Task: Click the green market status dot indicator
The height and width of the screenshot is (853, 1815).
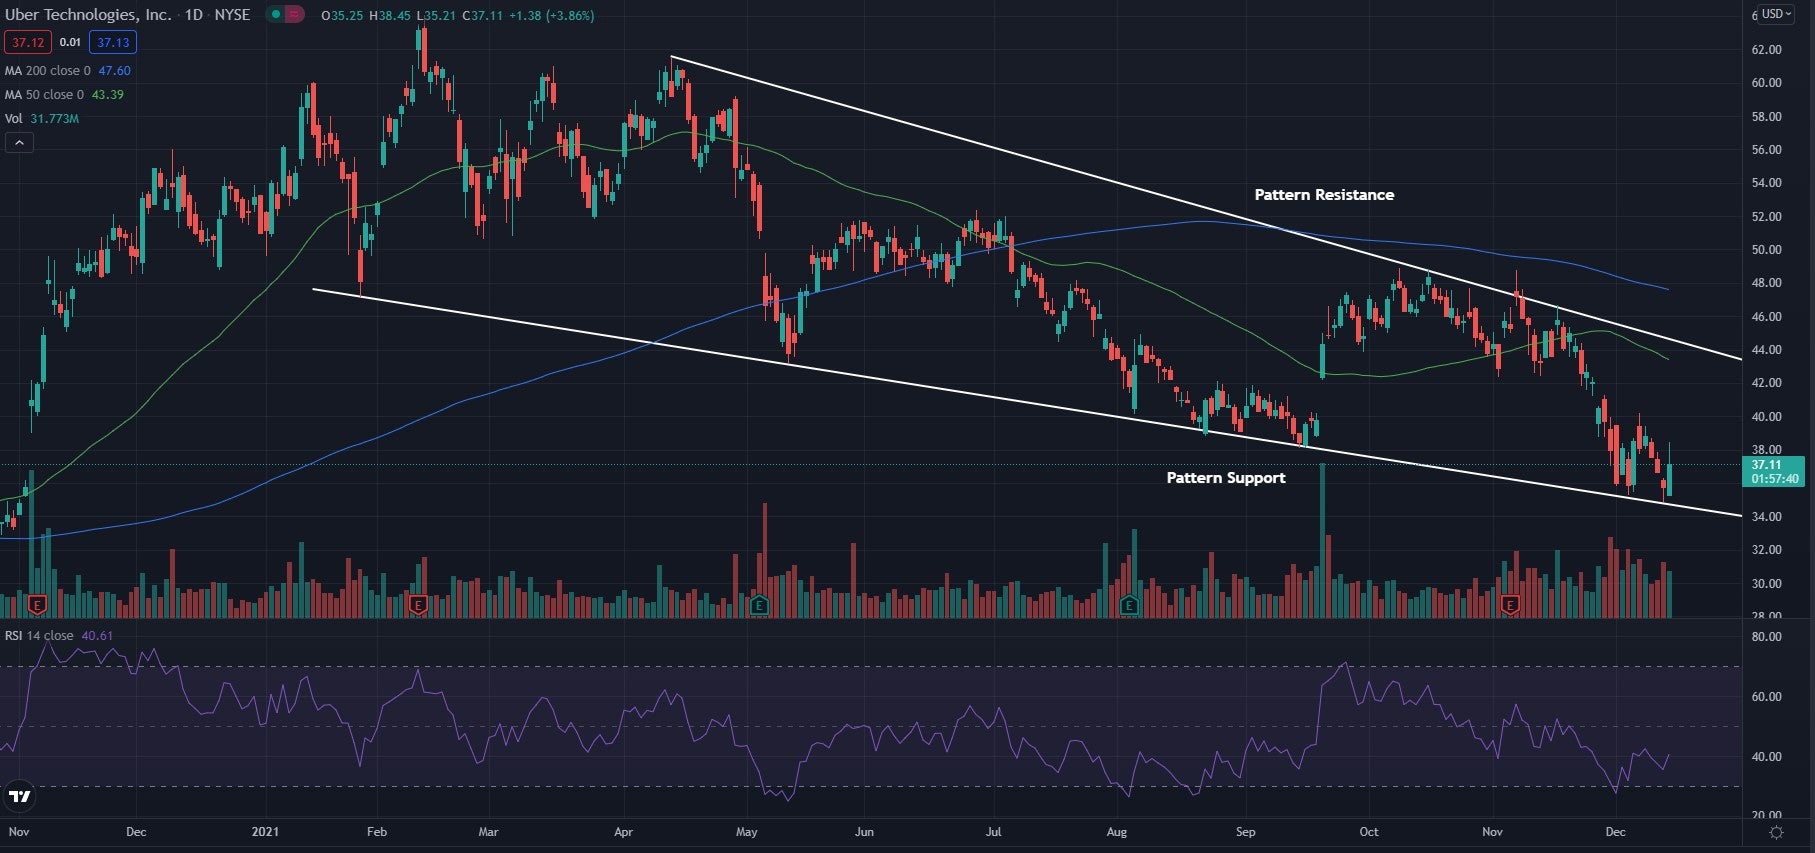Action: point(275,15)
